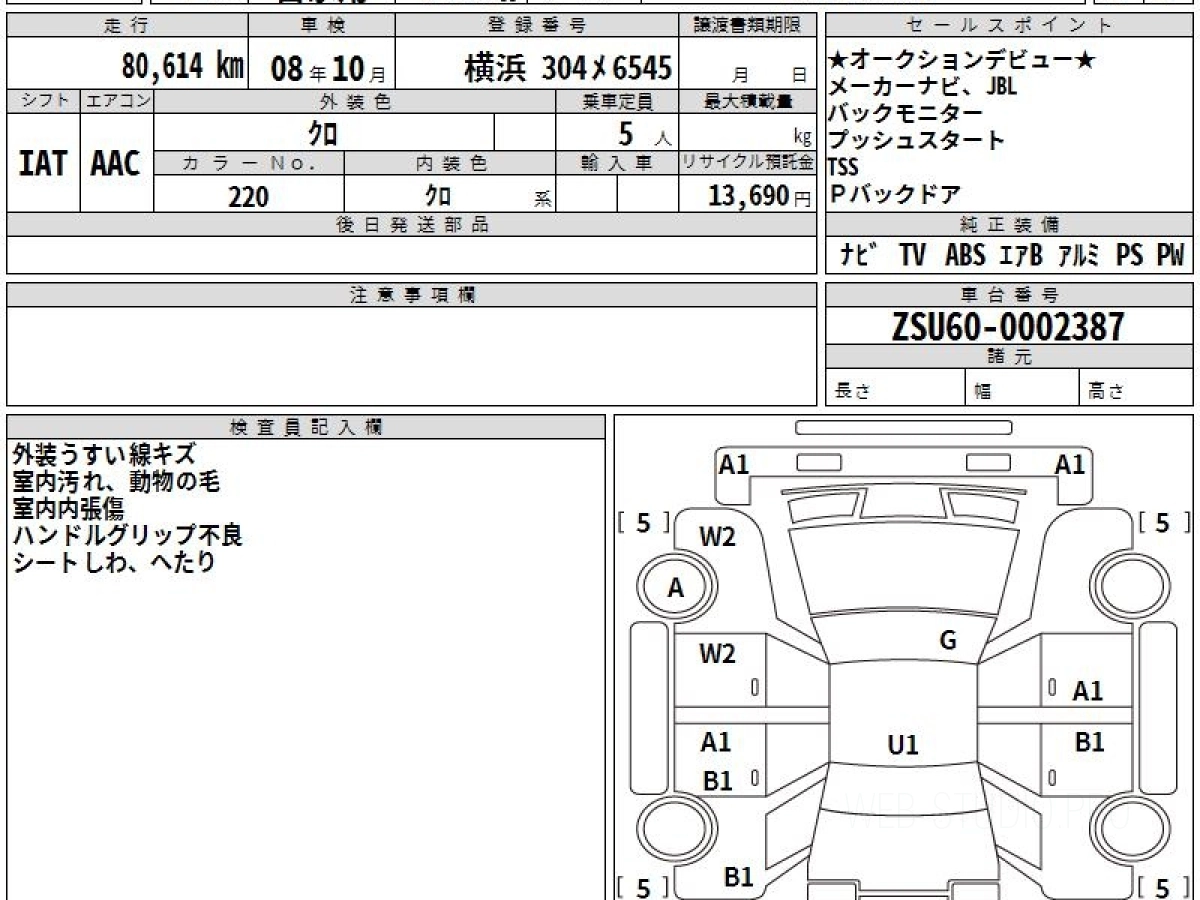Select the Pバックドア sales point line

click(896, 194)
